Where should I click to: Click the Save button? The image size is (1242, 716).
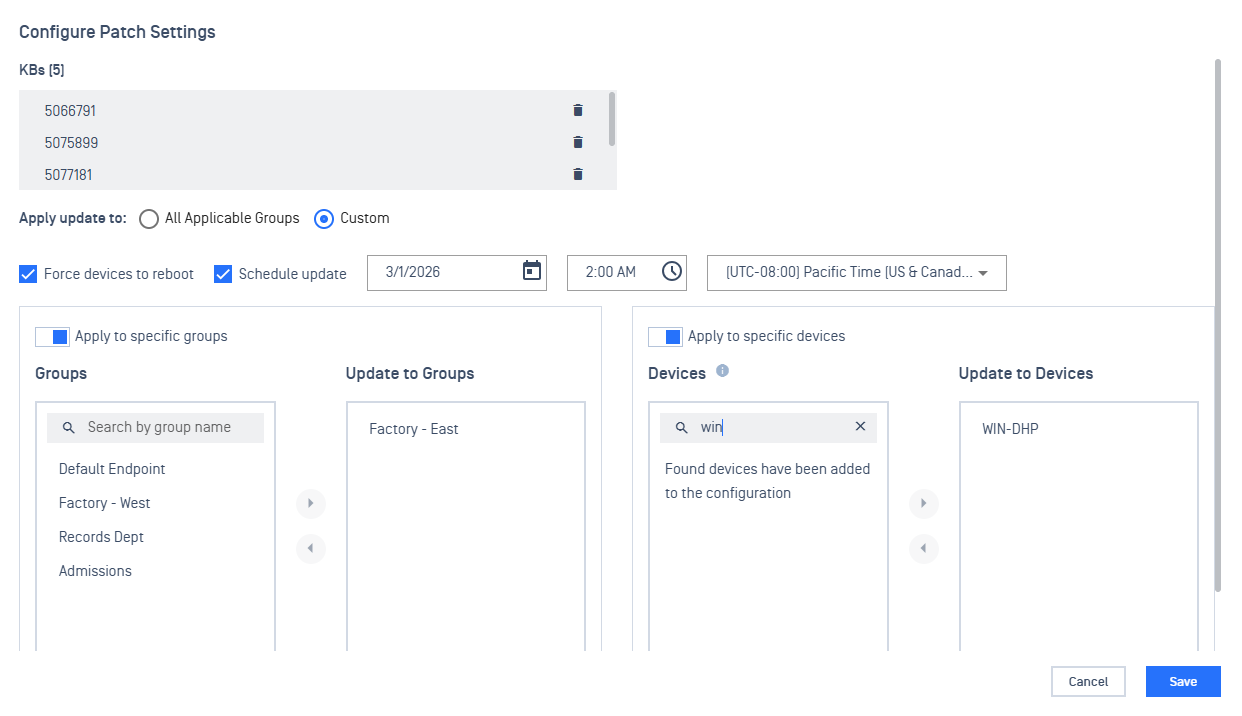1183,681
